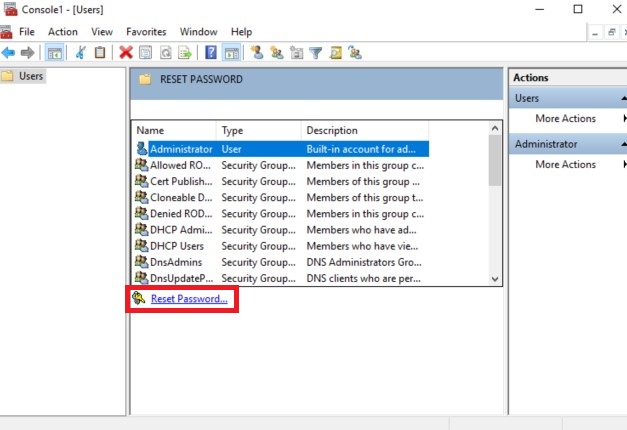627x430 pixels.
Task: Click the Export List toolbar icon
Action: click(185, 52)
